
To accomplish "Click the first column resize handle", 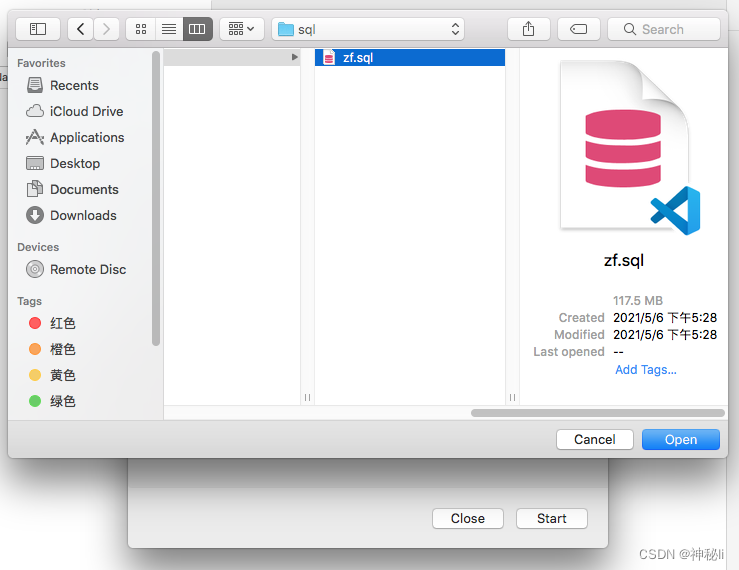I will tap(307, 397).
